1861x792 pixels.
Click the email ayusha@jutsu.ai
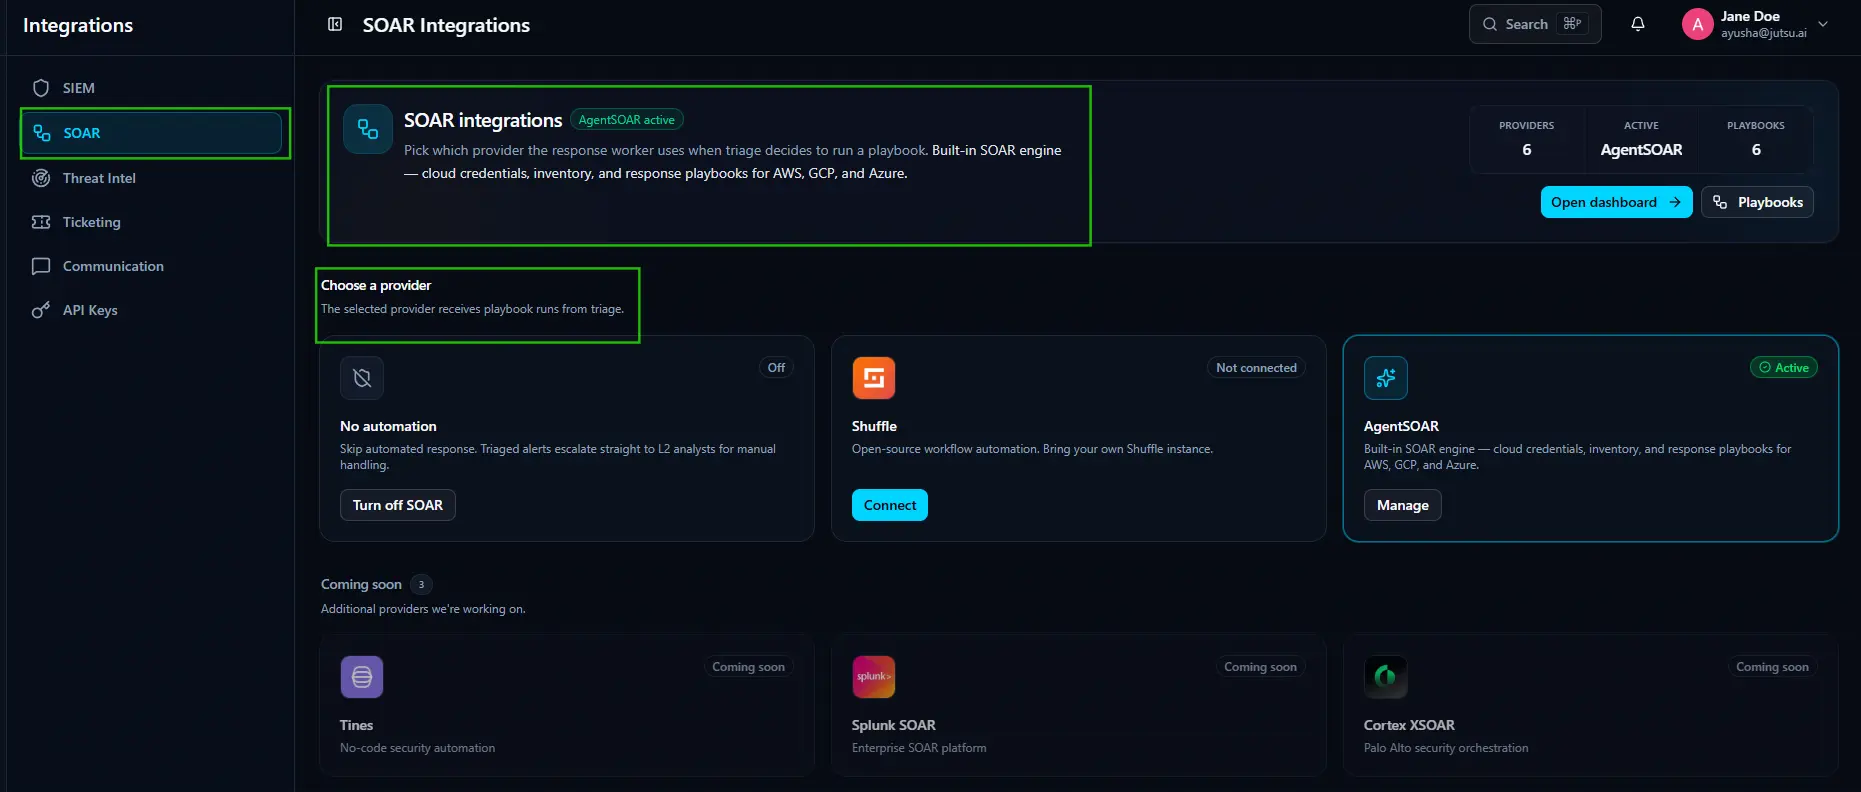click(x=1763, y=33)
